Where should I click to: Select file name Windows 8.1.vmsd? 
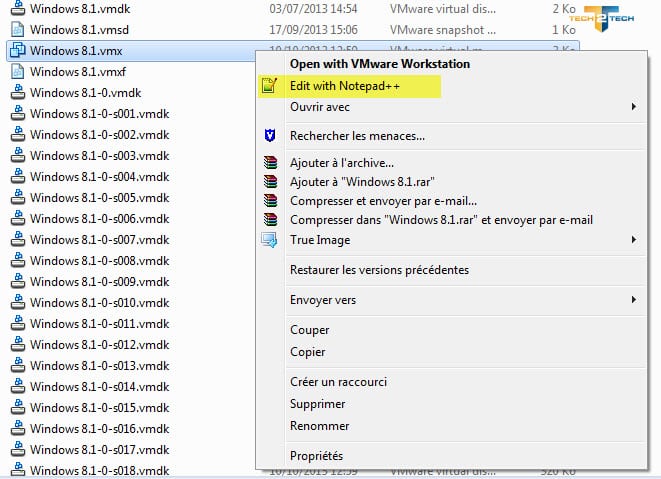tap(79, 30)
